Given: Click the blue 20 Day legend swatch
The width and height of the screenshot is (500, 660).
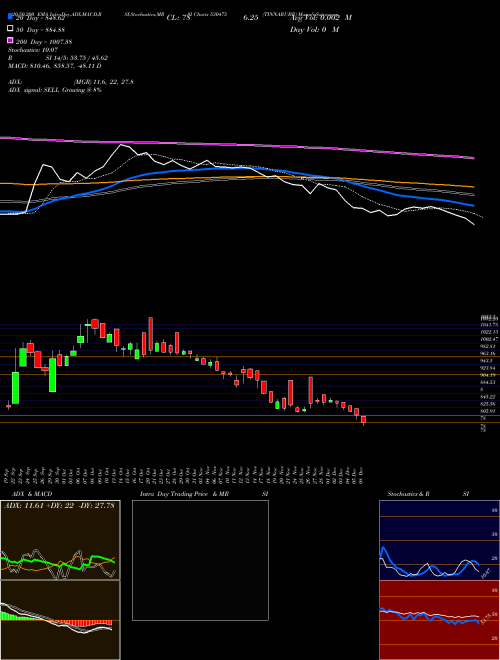Looking at the screenshot, I should tap(11, 17).
